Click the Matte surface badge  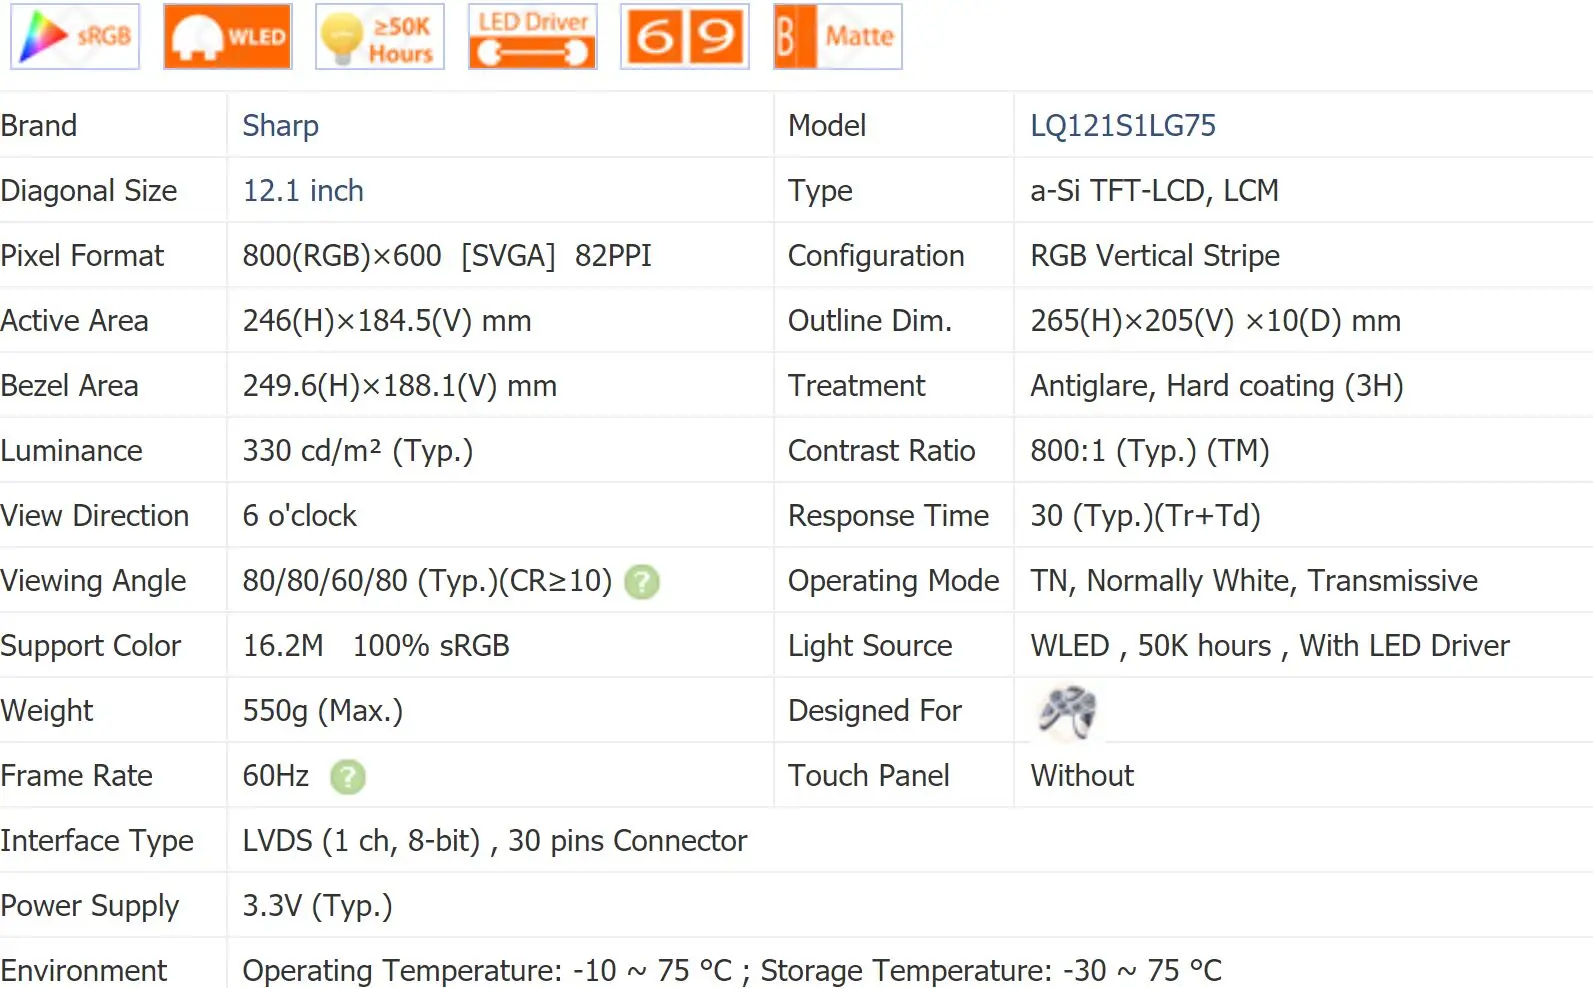(838, 37)
